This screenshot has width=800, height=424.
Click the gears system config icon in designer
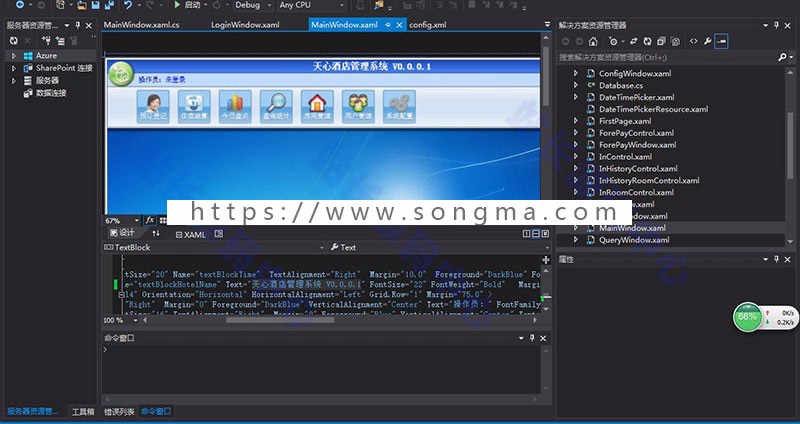pos(399,107)
